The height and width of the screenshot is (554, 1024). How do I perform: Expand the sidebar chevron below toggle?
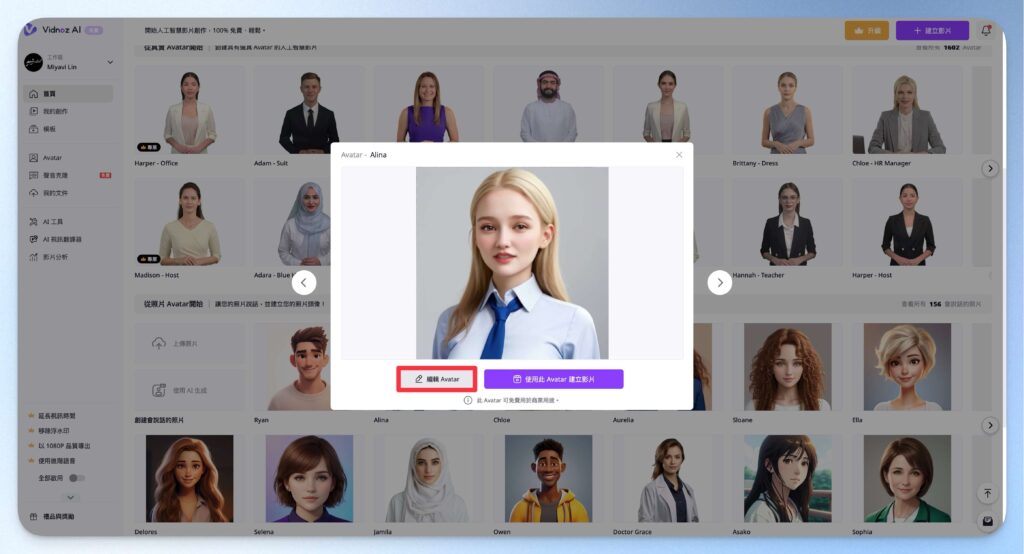71,497
